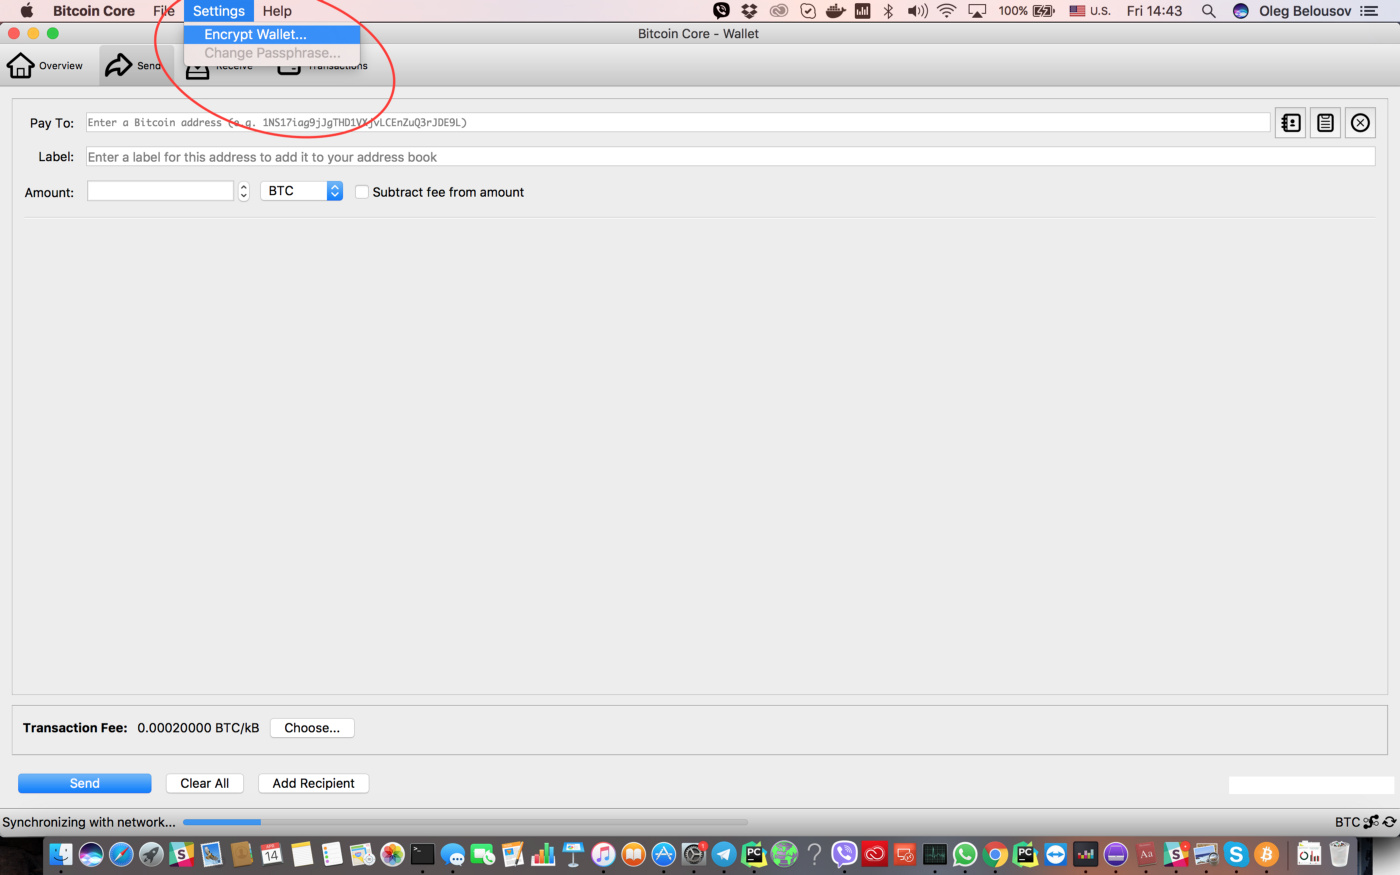Open WhatsApp in the Dock

(965, 855)
